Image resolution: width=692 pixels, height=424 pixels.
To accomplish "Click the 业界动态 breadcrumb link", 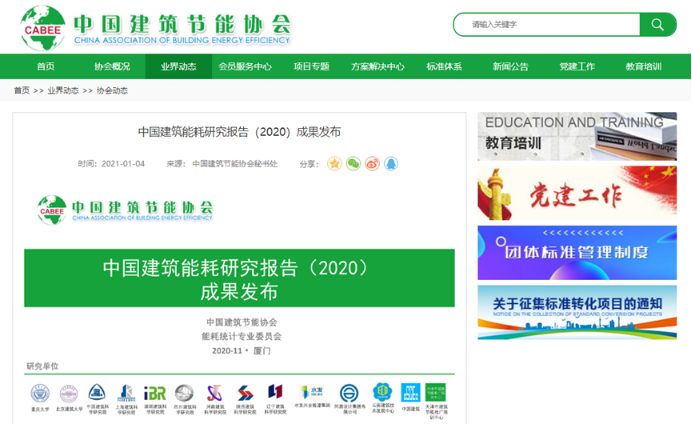I will click(x=63, y=90).
